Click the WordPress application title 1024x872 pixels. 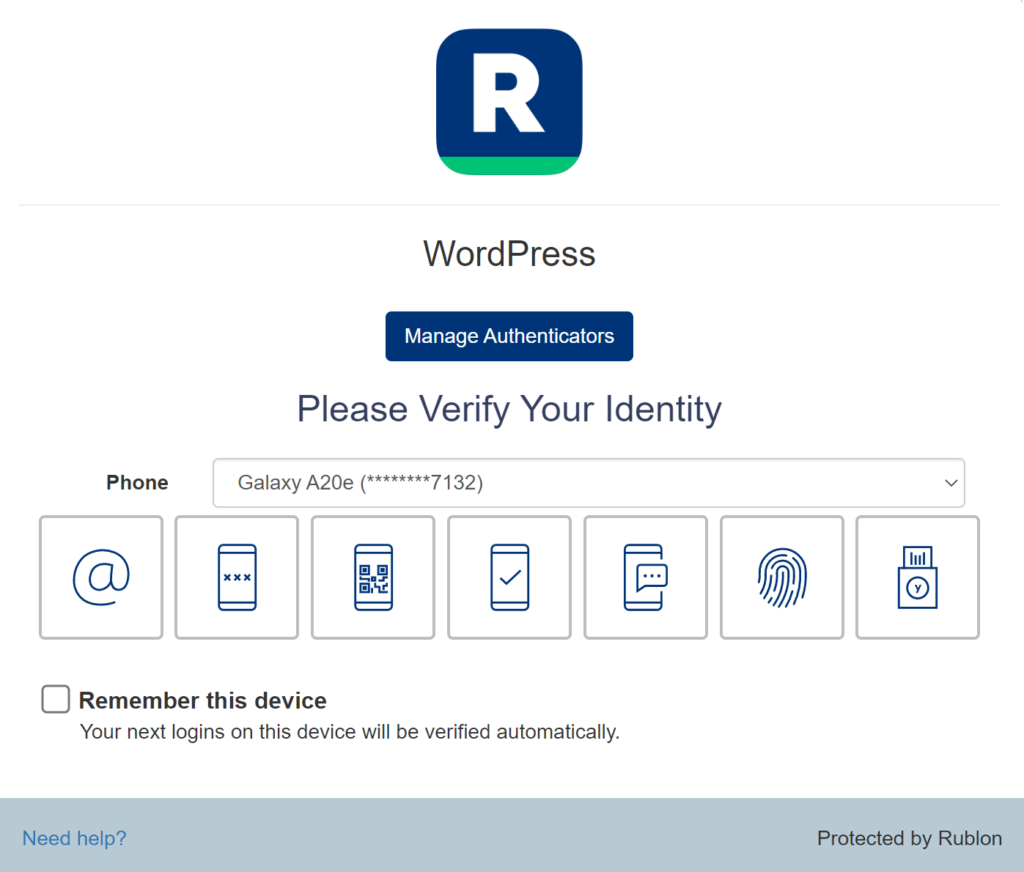pyautogui.click(x=509, y=254)
